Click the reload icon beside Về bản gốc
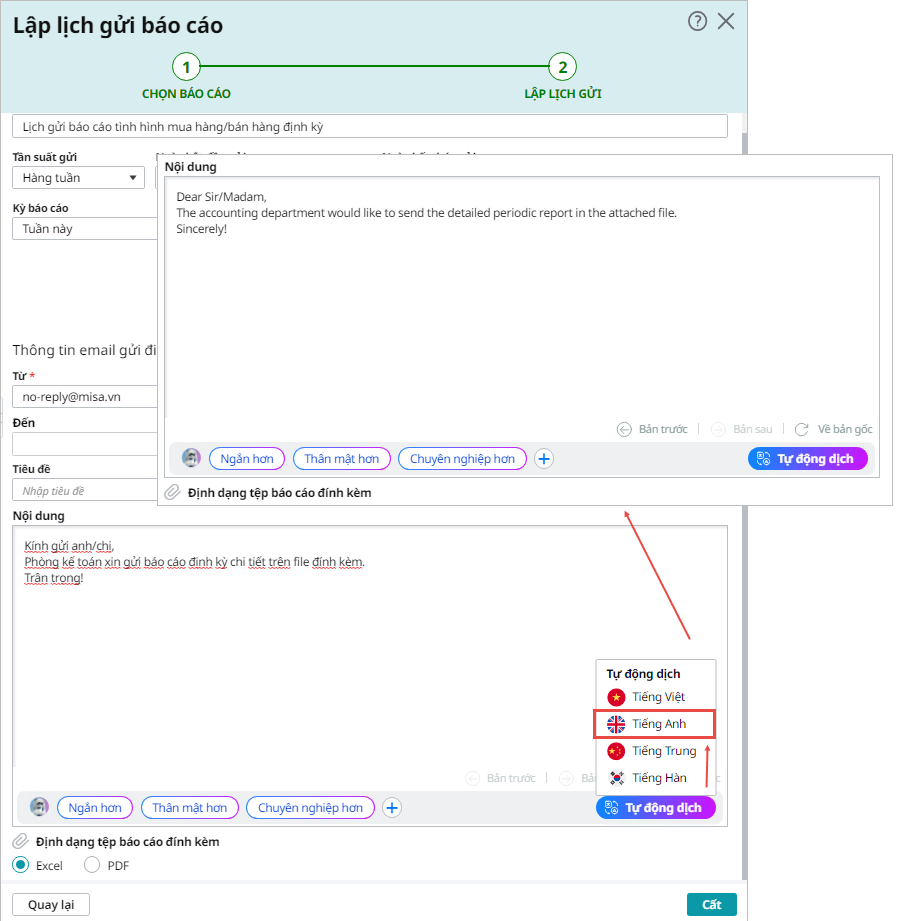Screen dimensions: 901x921 [801, 429]
